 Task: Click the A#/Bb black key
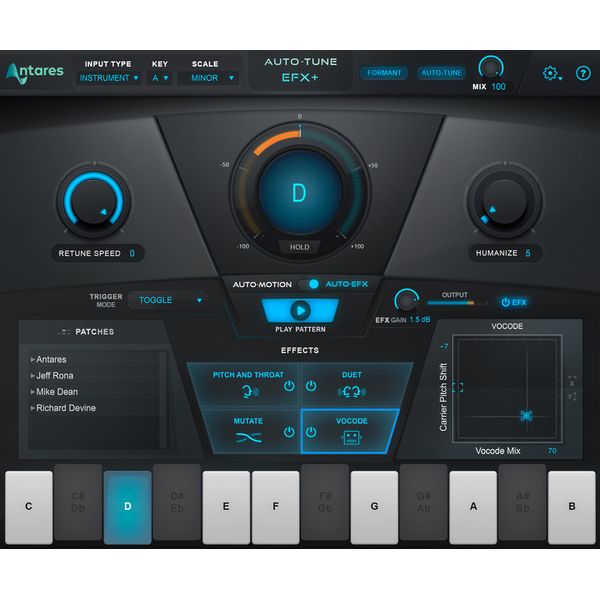(522, 502)
